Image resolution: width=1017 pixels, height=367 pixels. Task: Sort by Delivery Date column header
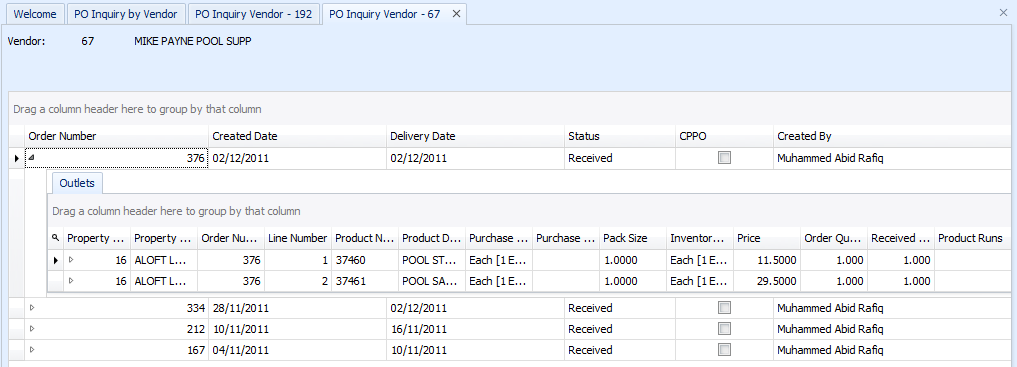(x=475, y=136)
